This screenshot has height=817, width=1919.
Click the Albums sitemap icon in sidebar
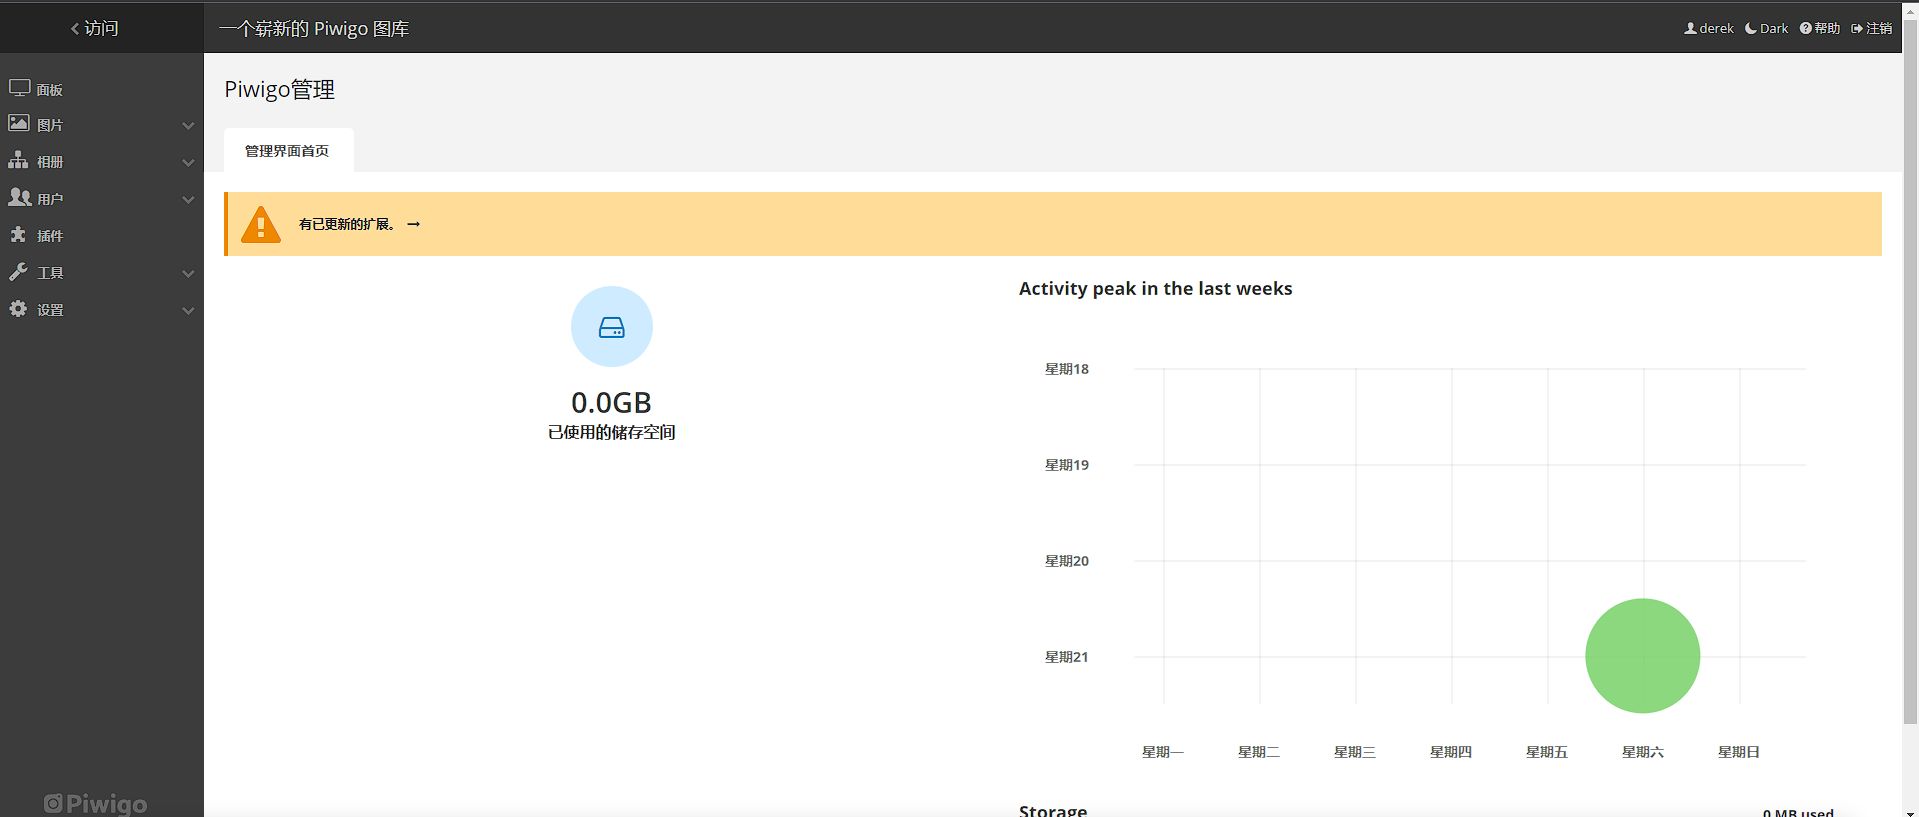[19, 160]
